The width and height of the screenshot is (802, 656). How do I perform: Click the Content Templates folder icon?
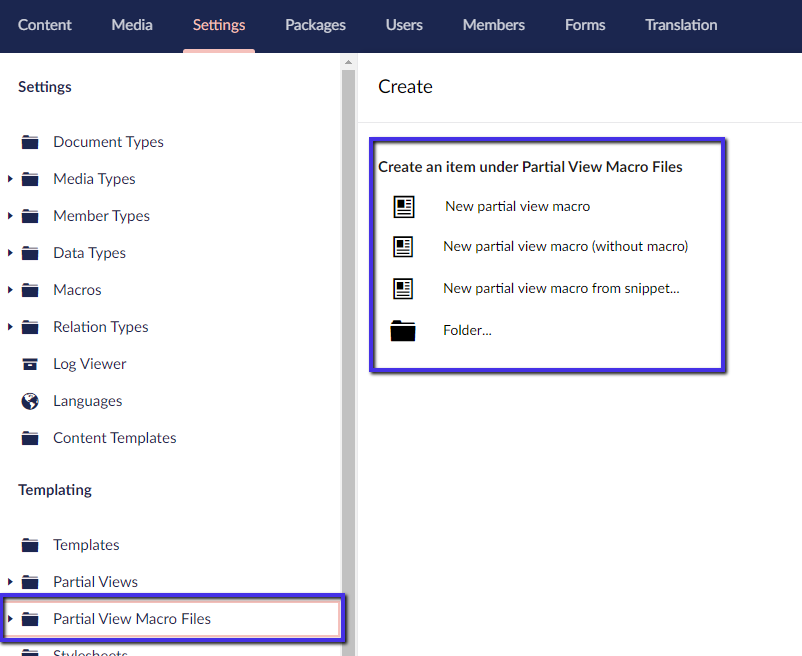pyautogui.click(x=31, y=438)
